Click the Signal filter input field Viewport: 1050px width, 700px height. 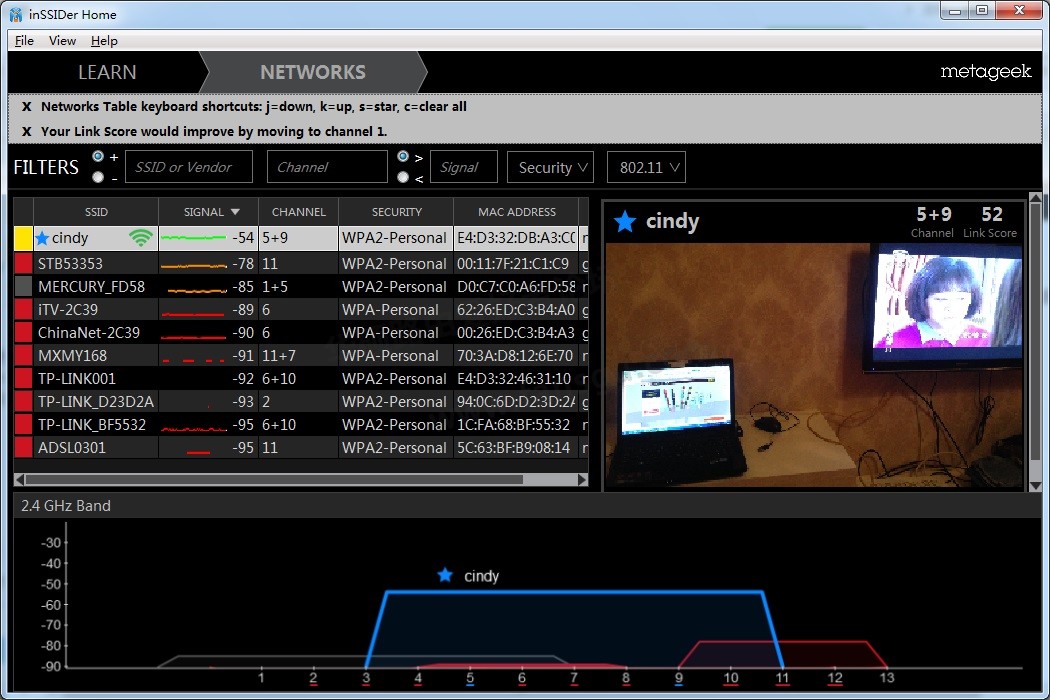click(x=463, y=167)
